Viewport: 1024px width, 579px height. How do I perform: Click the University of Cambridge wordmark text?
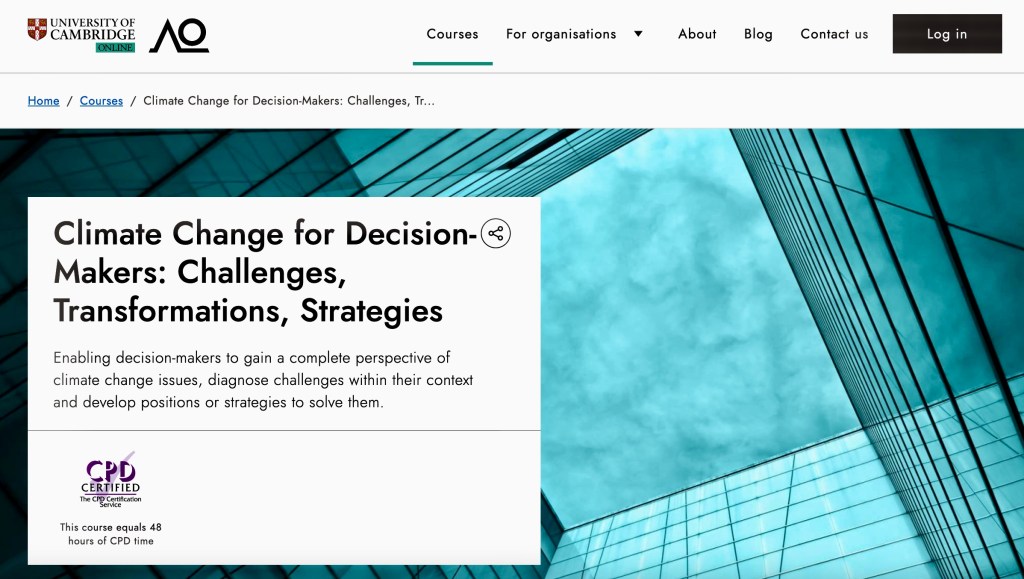pos(92,28)
